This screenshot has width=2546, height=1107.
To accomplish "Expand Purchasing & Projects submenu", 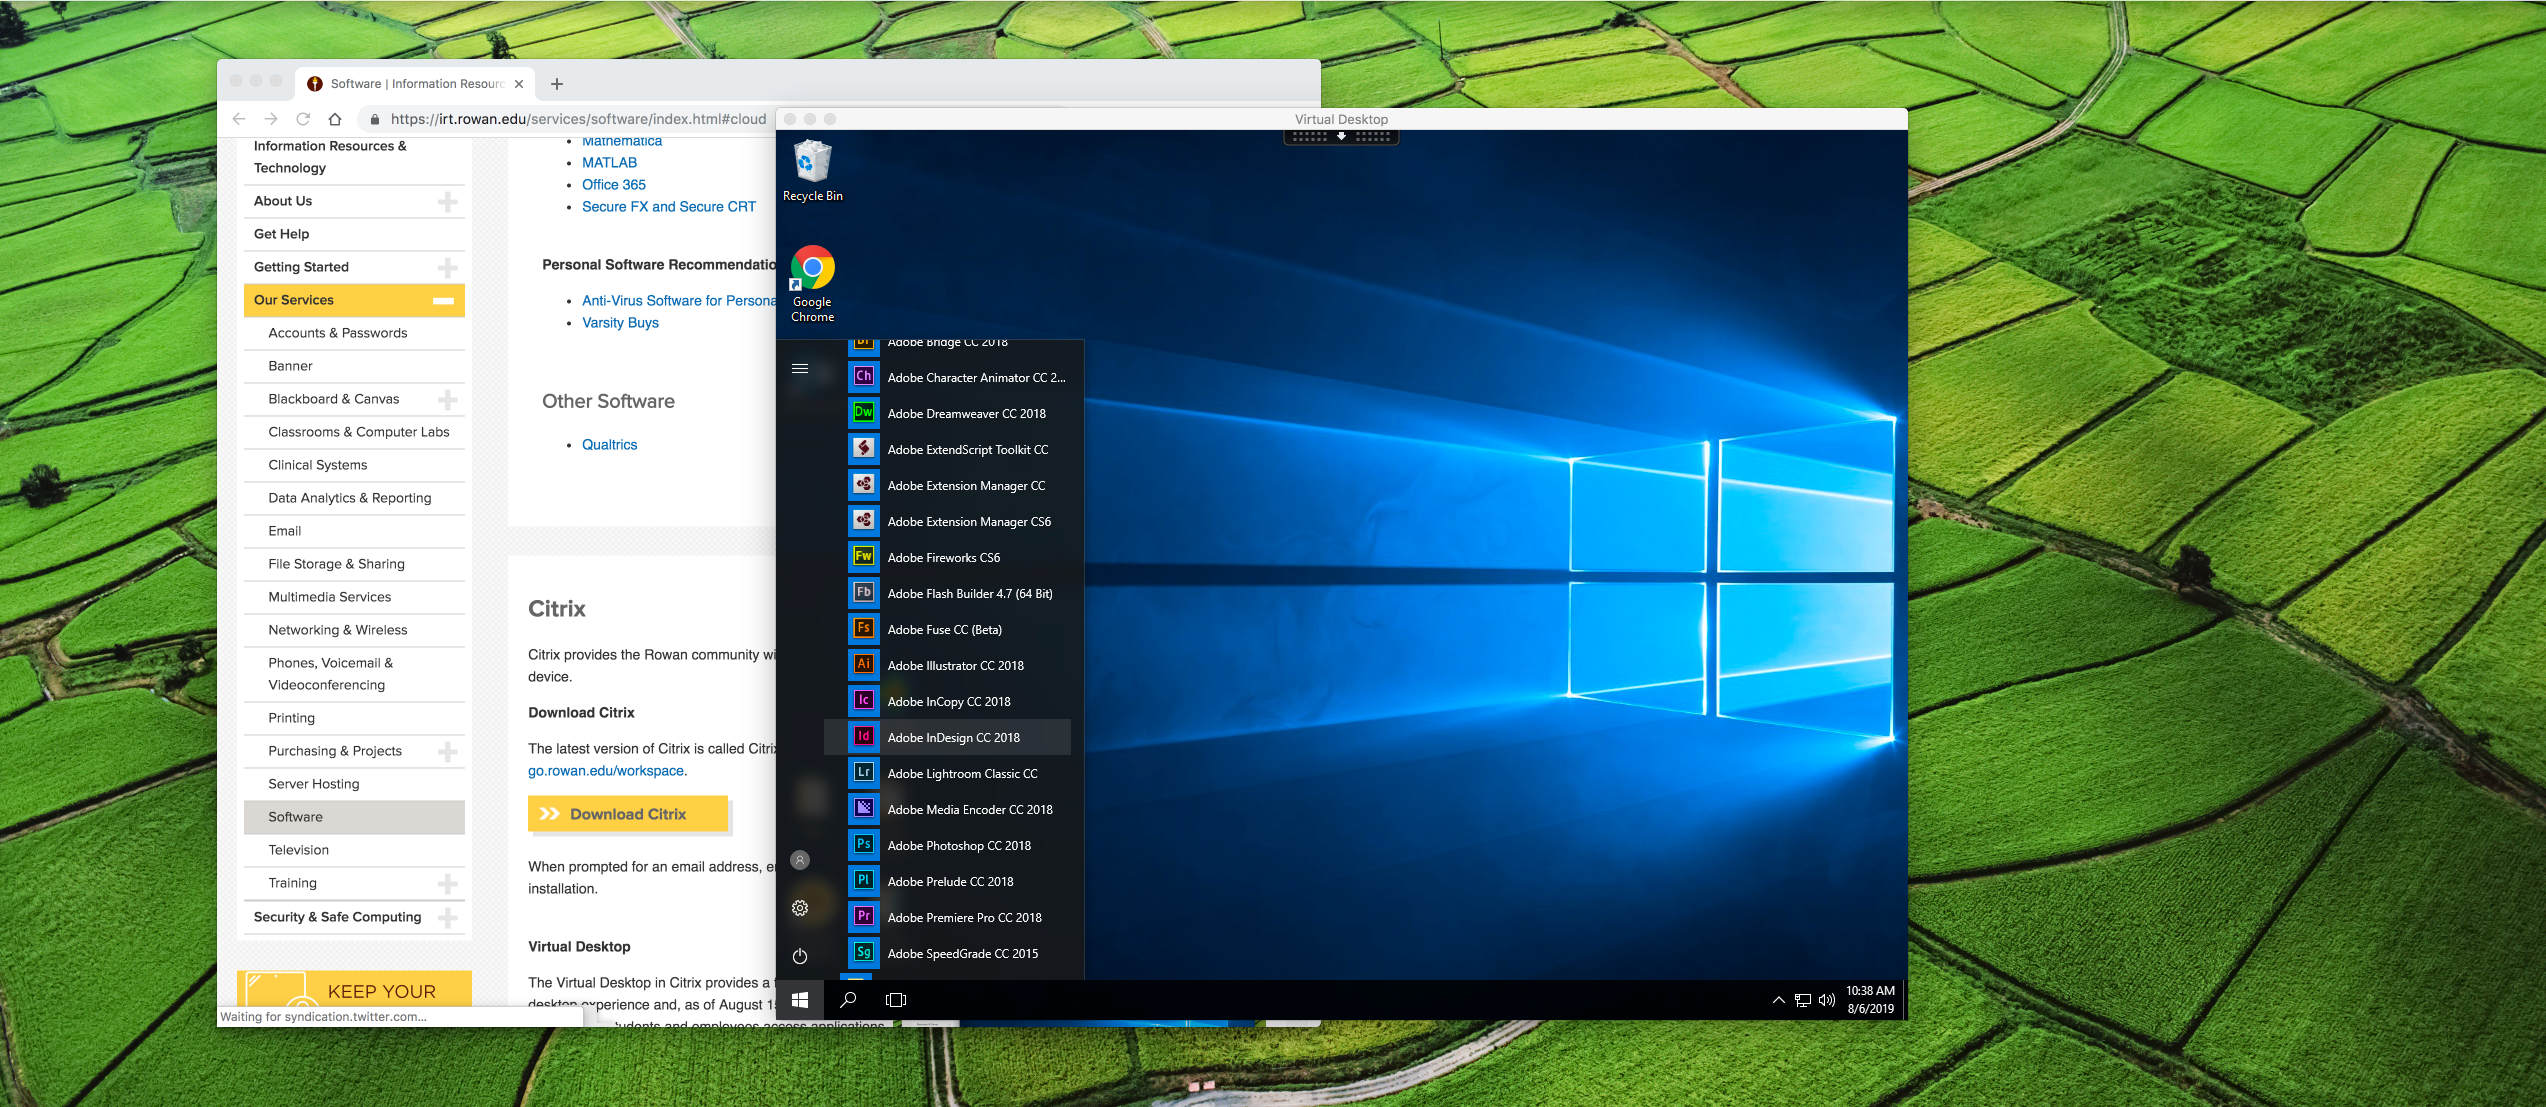I will tap(448, 752).
